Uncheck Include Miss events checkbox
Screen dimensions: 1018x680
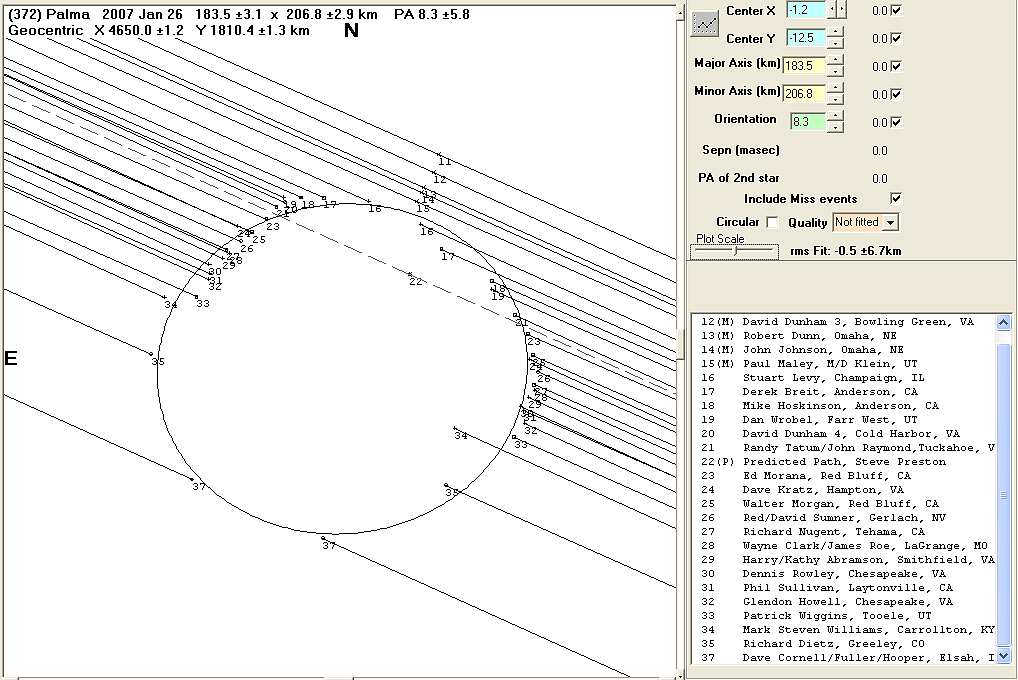(x=897, y=198)
